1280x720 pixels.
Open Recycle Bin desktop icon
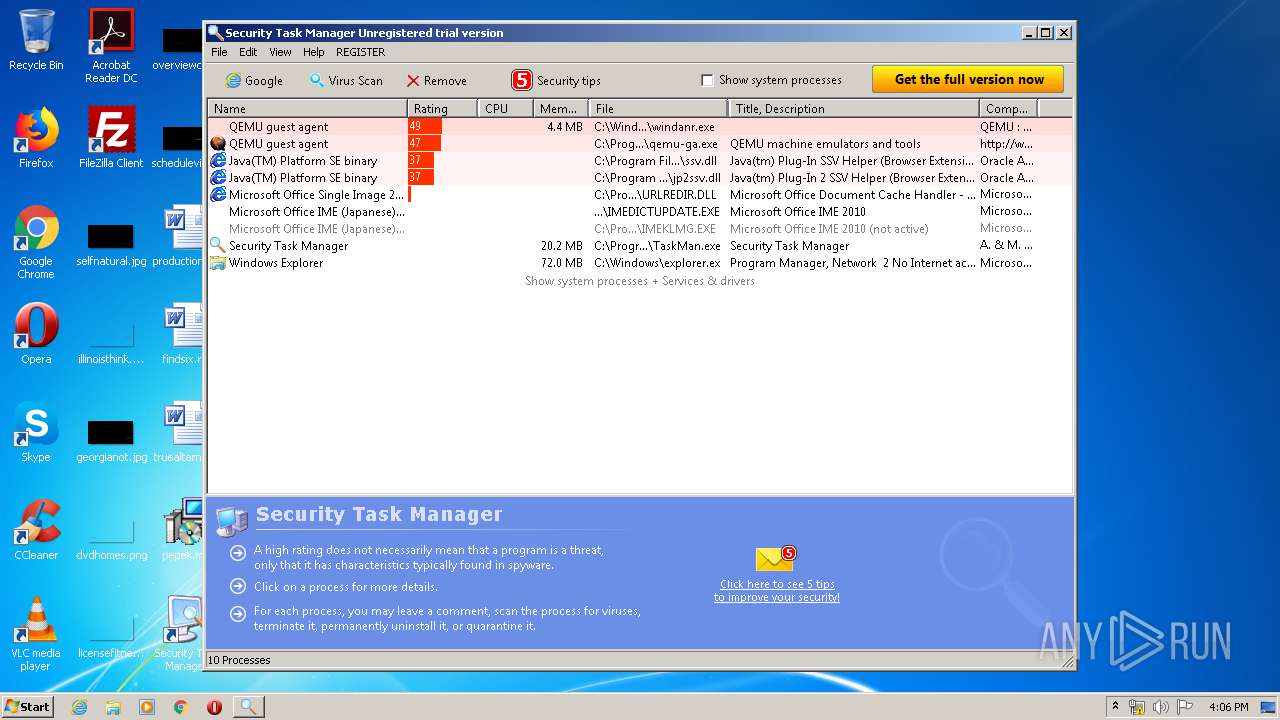(x=36, y=40)
